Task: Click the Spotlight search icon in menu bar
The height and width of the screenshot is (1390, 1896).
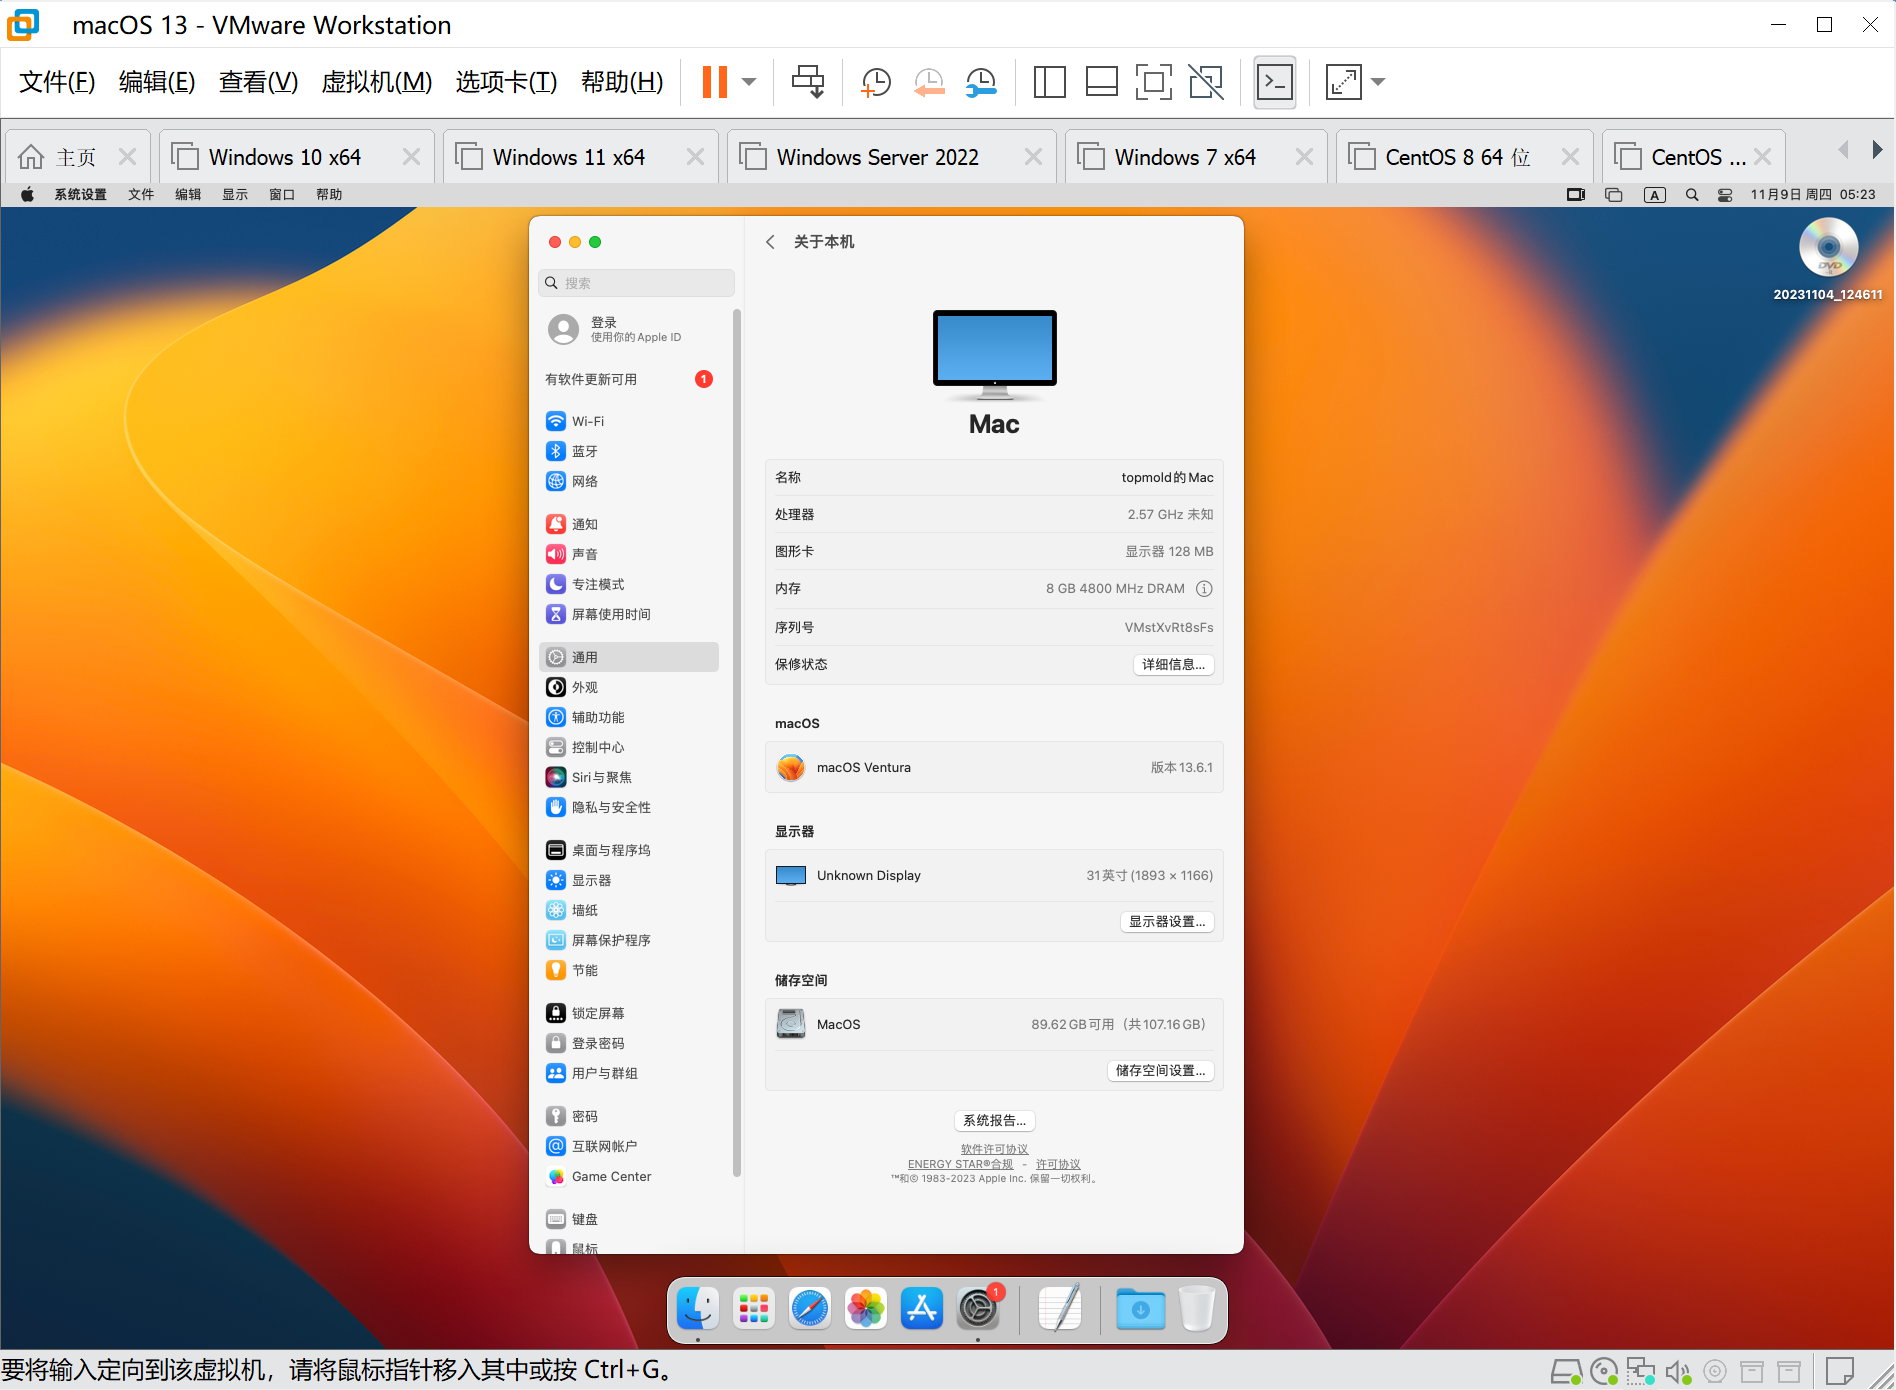Action: pyautogui.click(x=1692, y=194)
